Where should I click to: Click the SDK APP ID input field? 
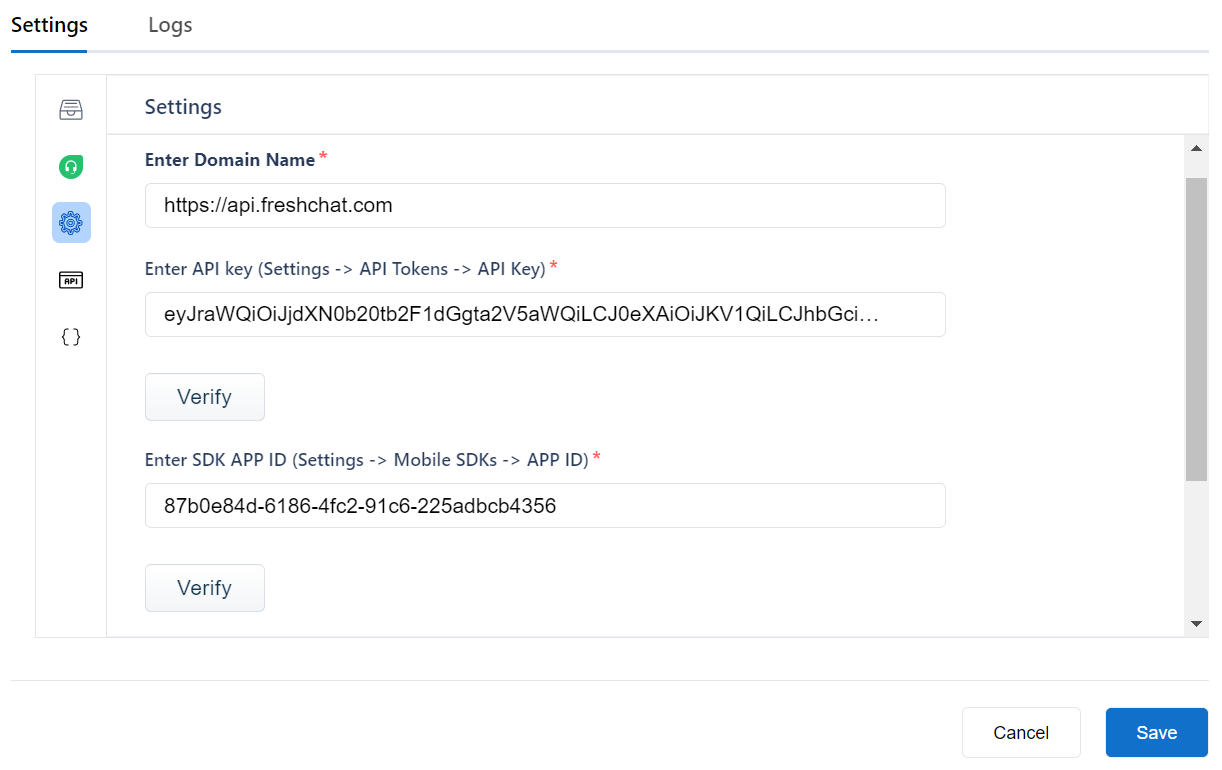click(545, 505)
